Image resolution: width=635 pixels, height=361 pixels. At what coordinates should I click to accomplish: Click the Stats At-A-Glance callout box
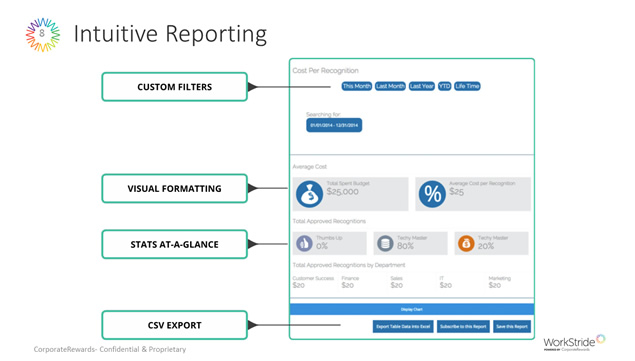point(175,244)
